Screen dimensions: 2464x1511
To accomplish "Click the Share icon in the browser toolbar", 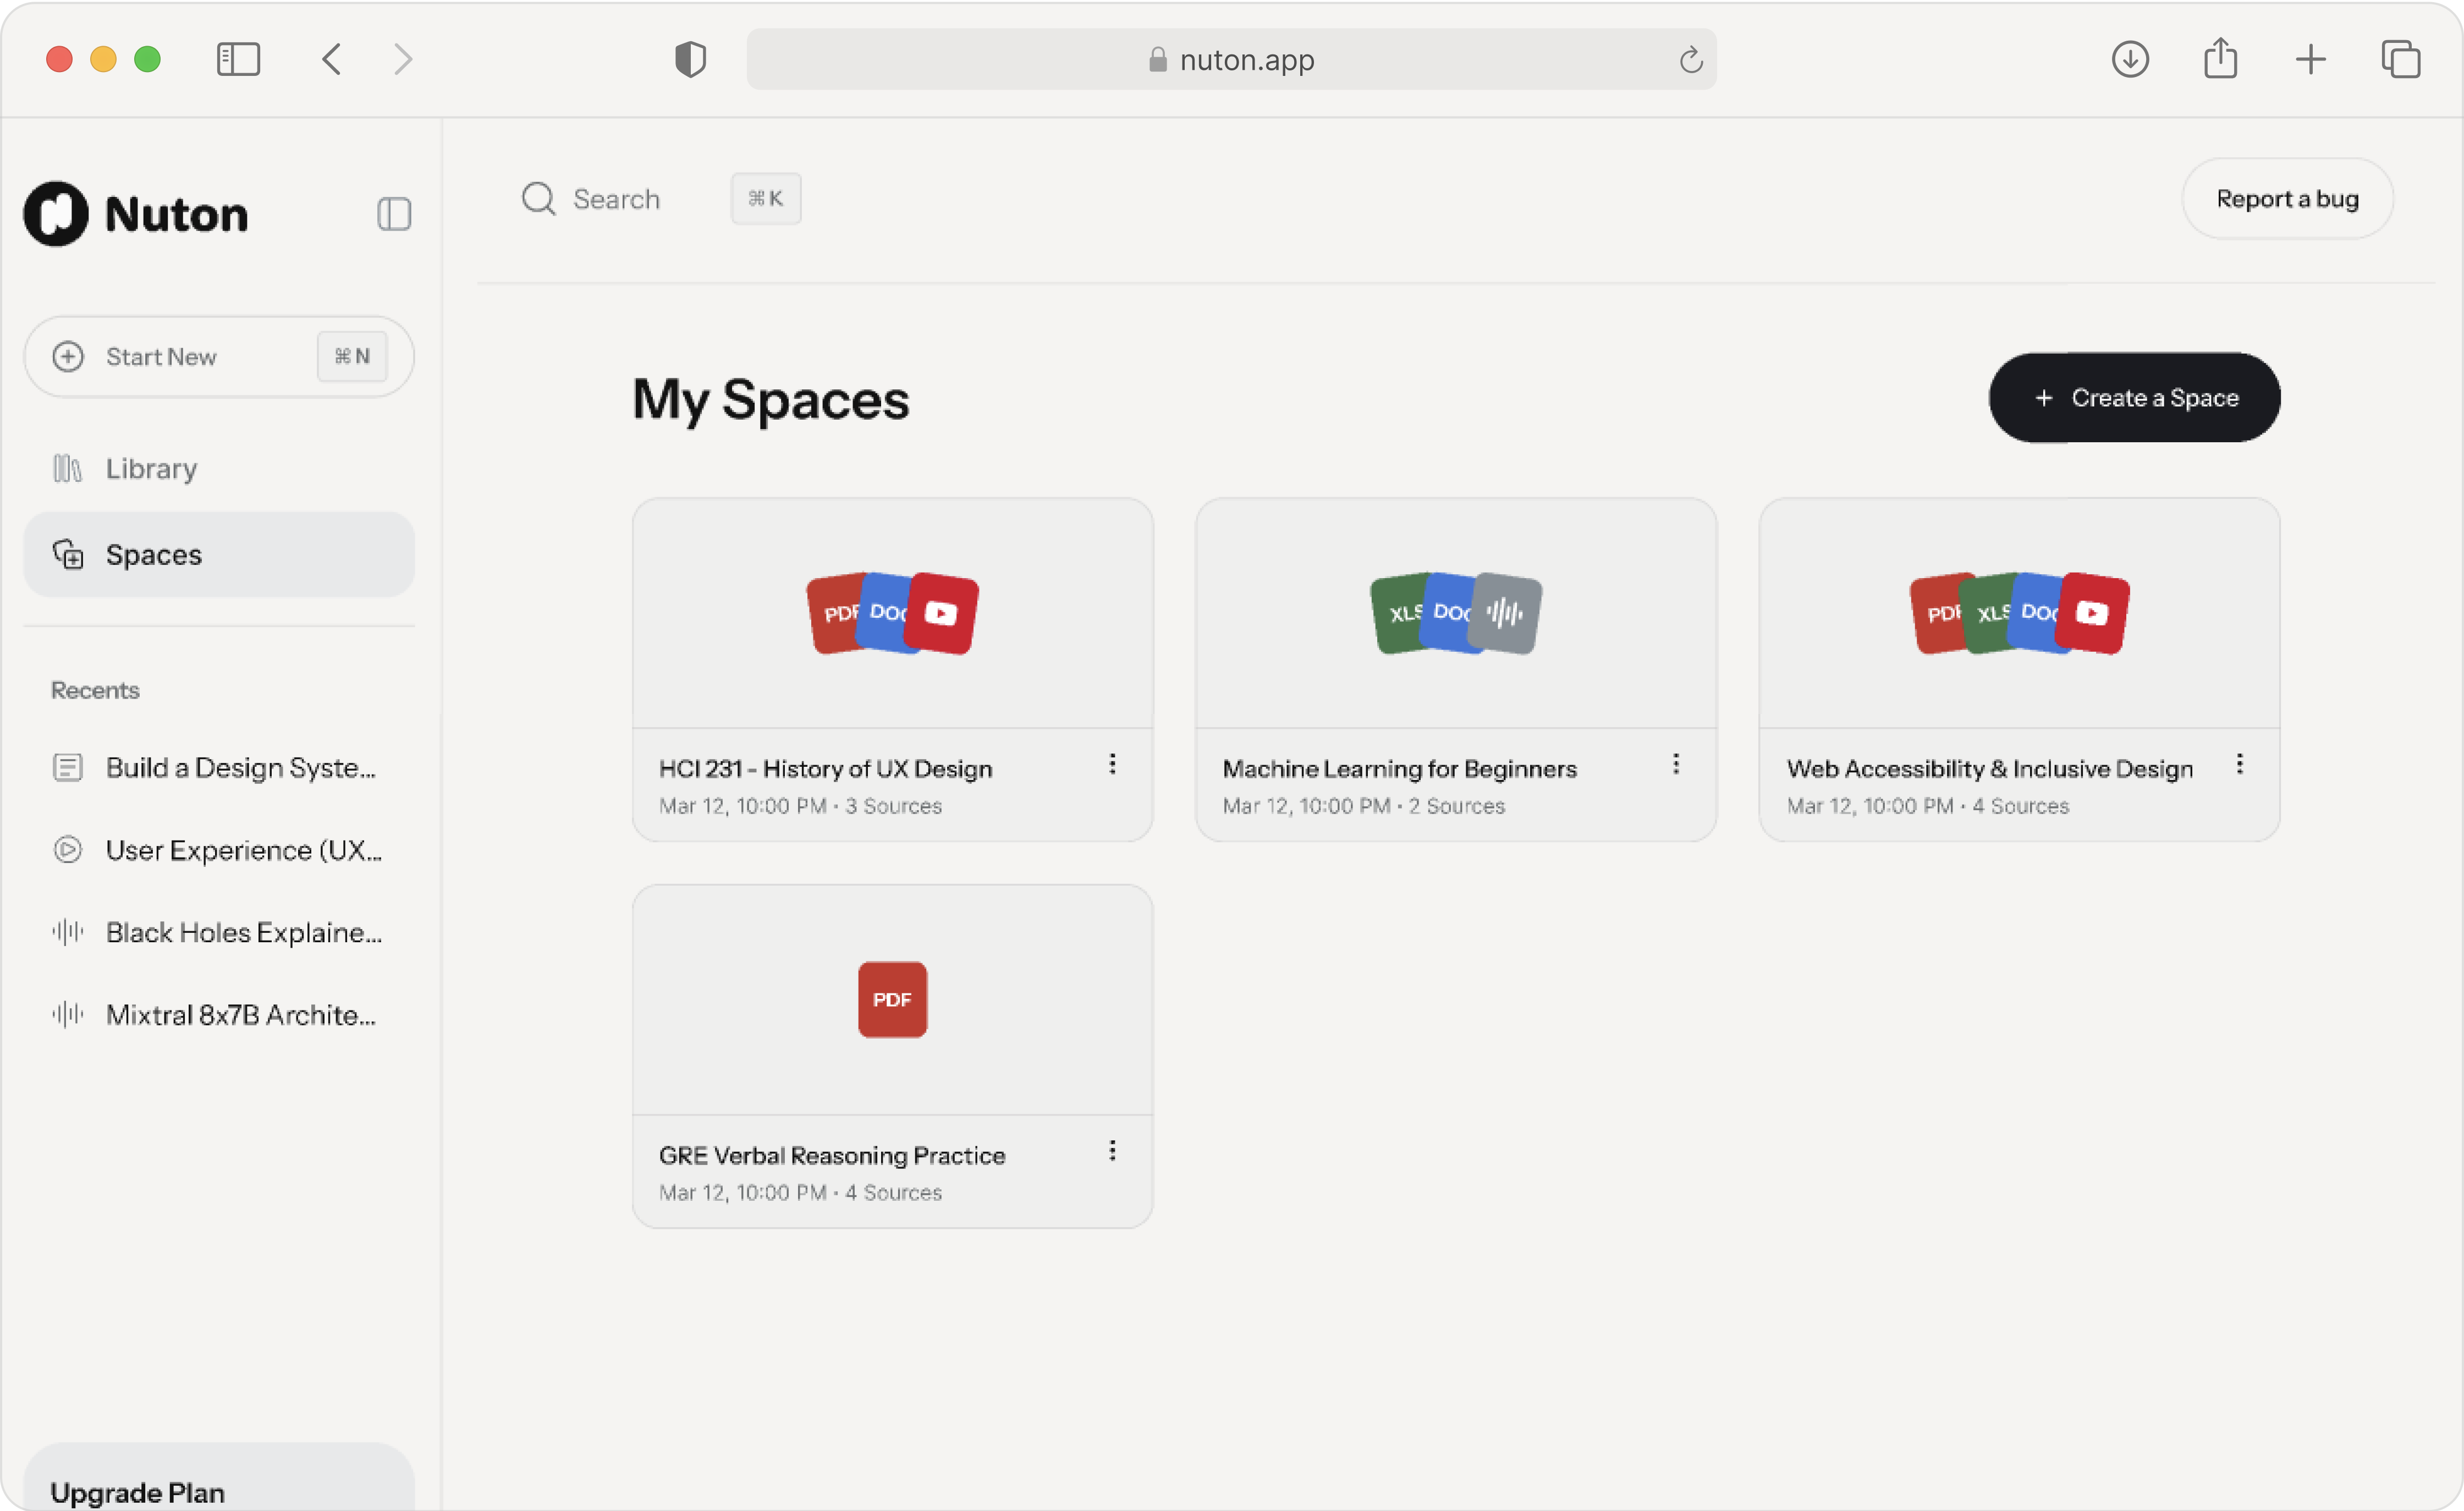I will click(2221, 60).
